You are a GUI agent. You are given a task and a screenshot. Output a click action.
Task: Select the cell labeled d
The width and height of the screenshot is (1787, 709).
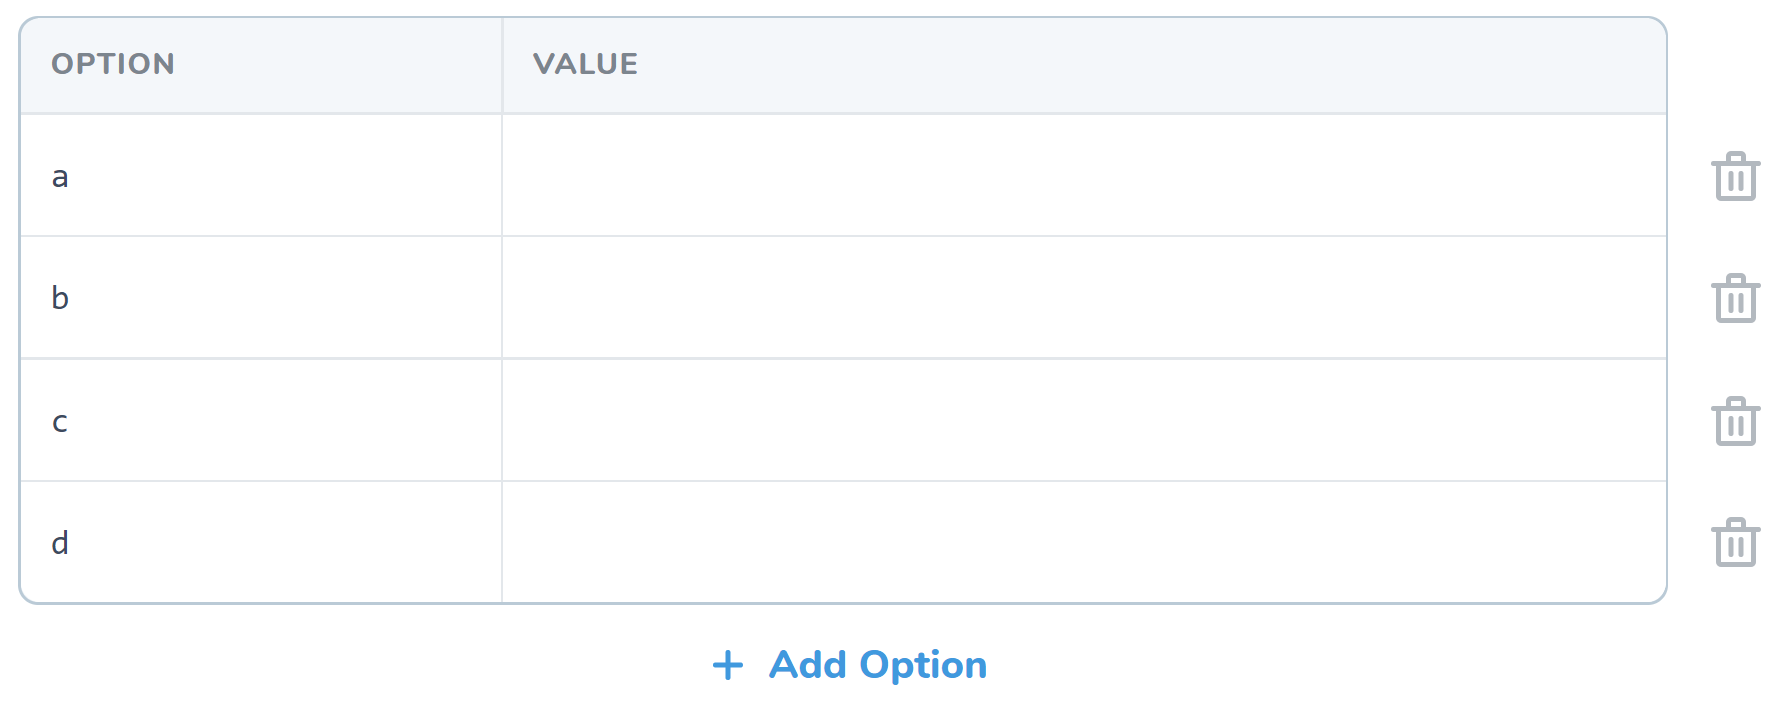260,543
